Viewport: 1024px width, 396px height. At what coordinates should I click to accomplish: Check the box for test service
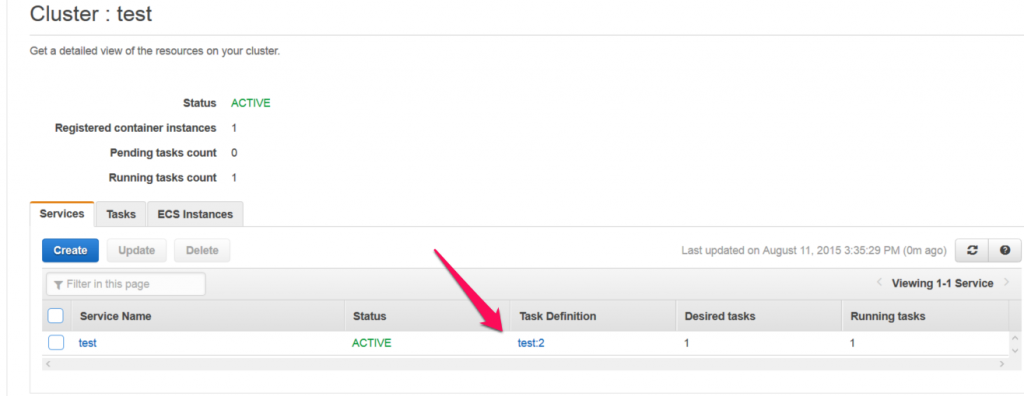pos(56,342)
